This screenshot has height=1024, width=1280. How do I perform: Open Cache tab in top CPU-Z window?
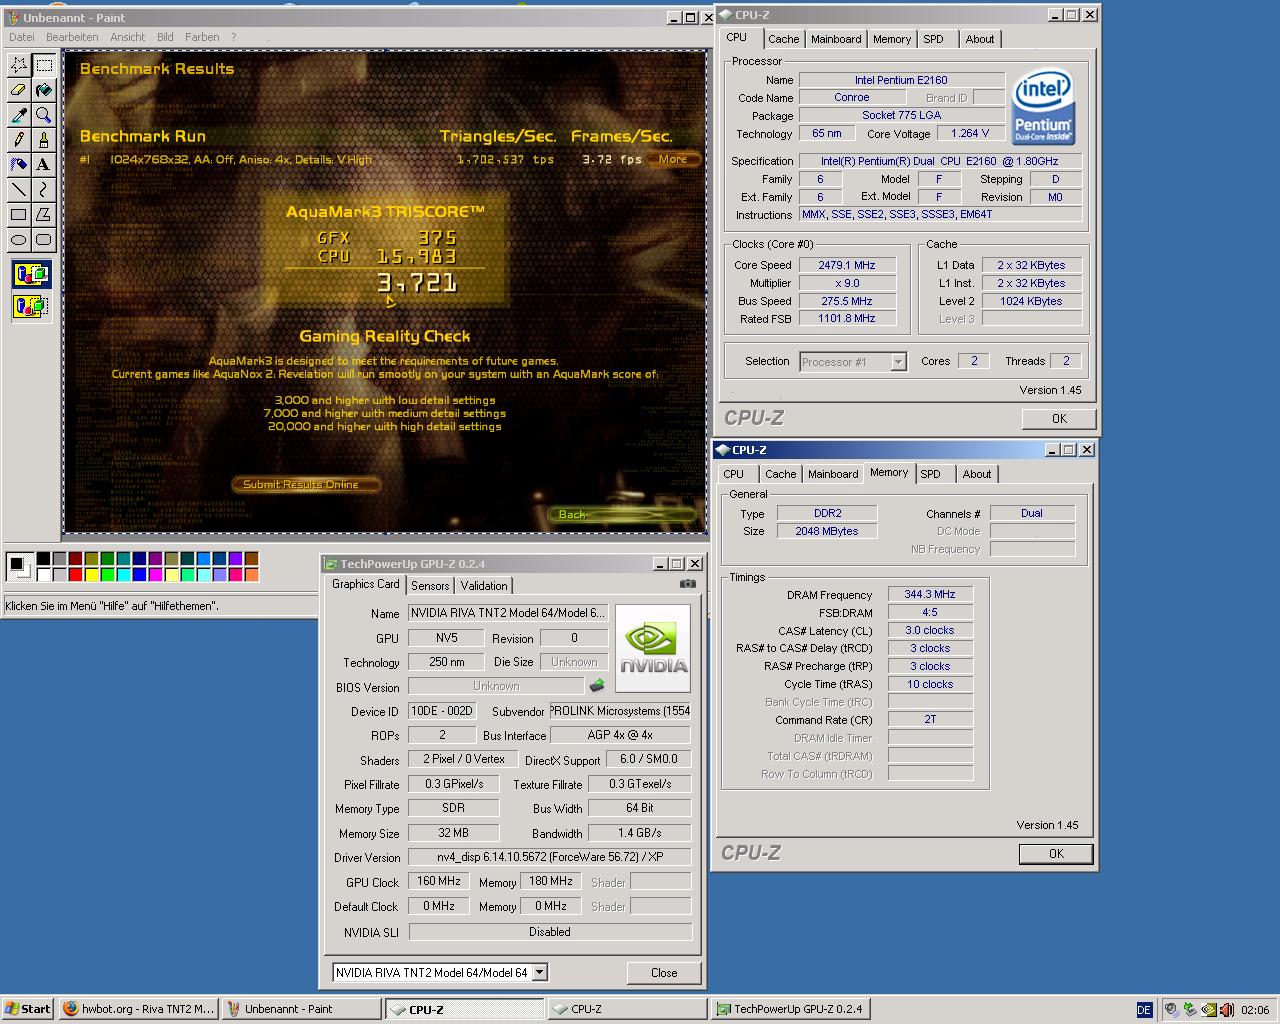(783, 39)
